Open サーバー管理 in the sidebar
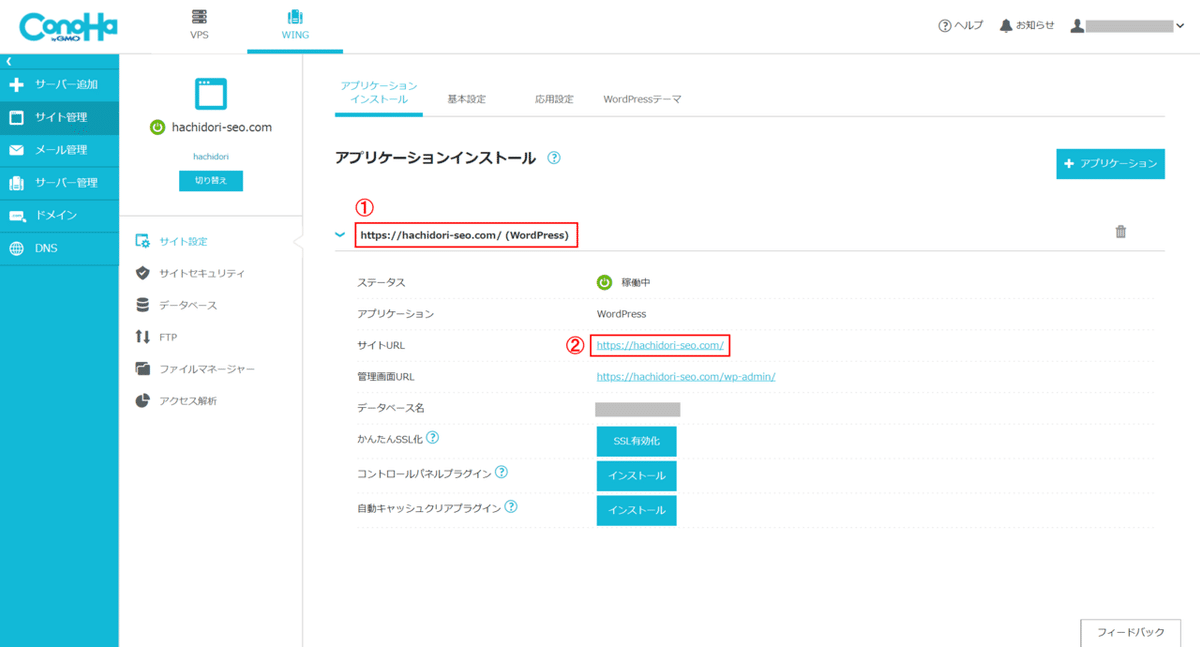This screenshot has height=647, width=1200. tap(59, 183)
